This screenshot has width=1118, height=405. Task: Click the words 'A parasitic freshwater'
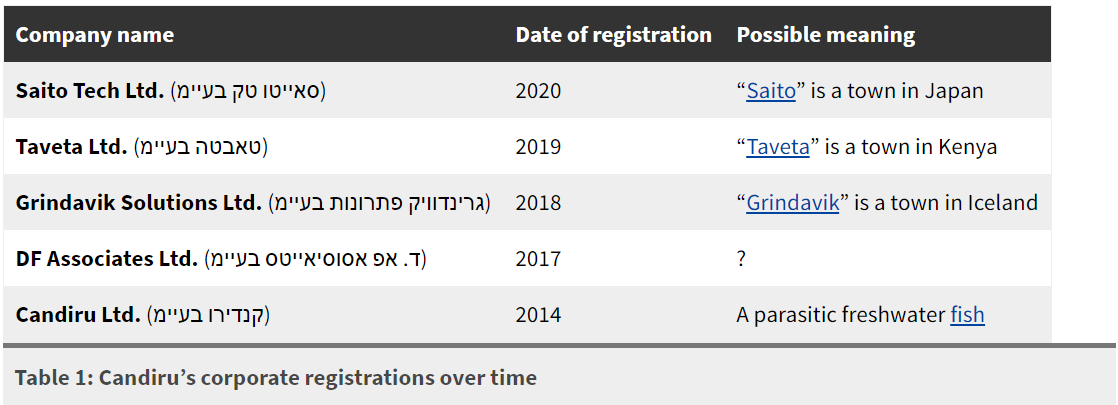[841, 314]
